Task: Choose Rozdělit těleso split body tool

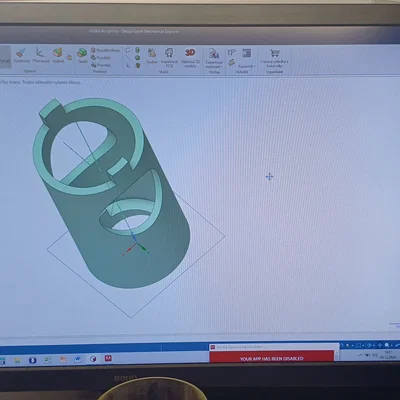Action: [x=105, y=50]
